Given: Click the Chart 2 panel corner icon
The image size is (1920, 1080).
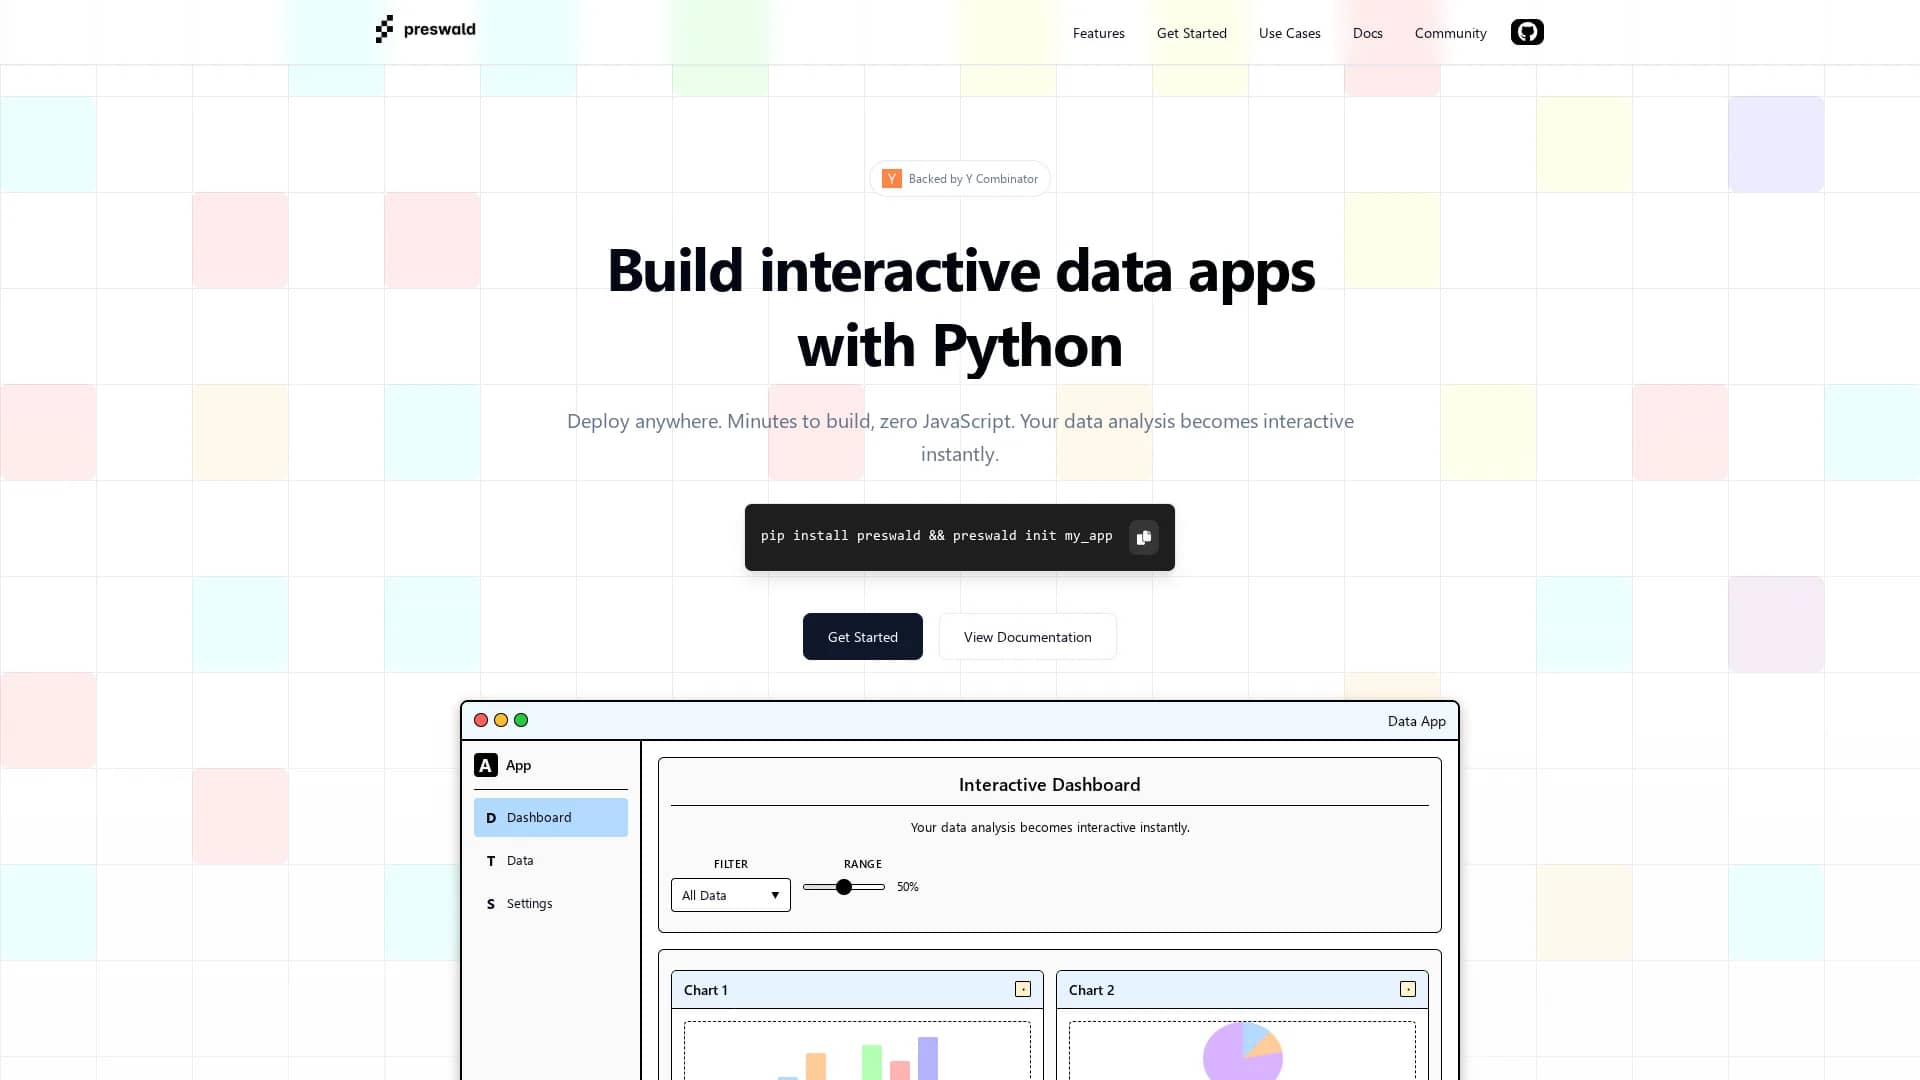Looking at the screenshot, I should click(x=1408, y=989).
